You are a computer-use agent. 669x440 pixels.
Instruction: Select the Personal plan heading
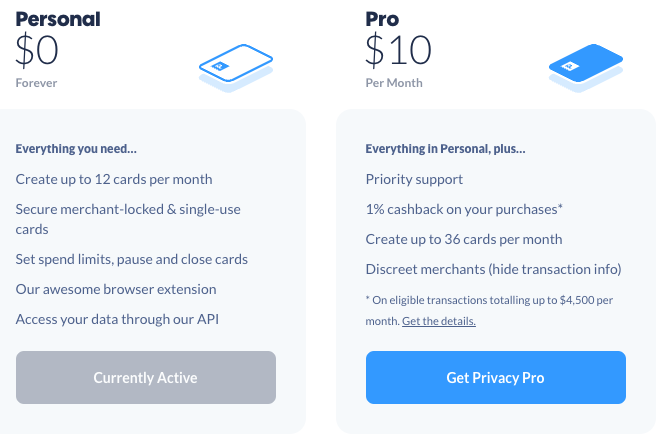[x=58, y=19]
